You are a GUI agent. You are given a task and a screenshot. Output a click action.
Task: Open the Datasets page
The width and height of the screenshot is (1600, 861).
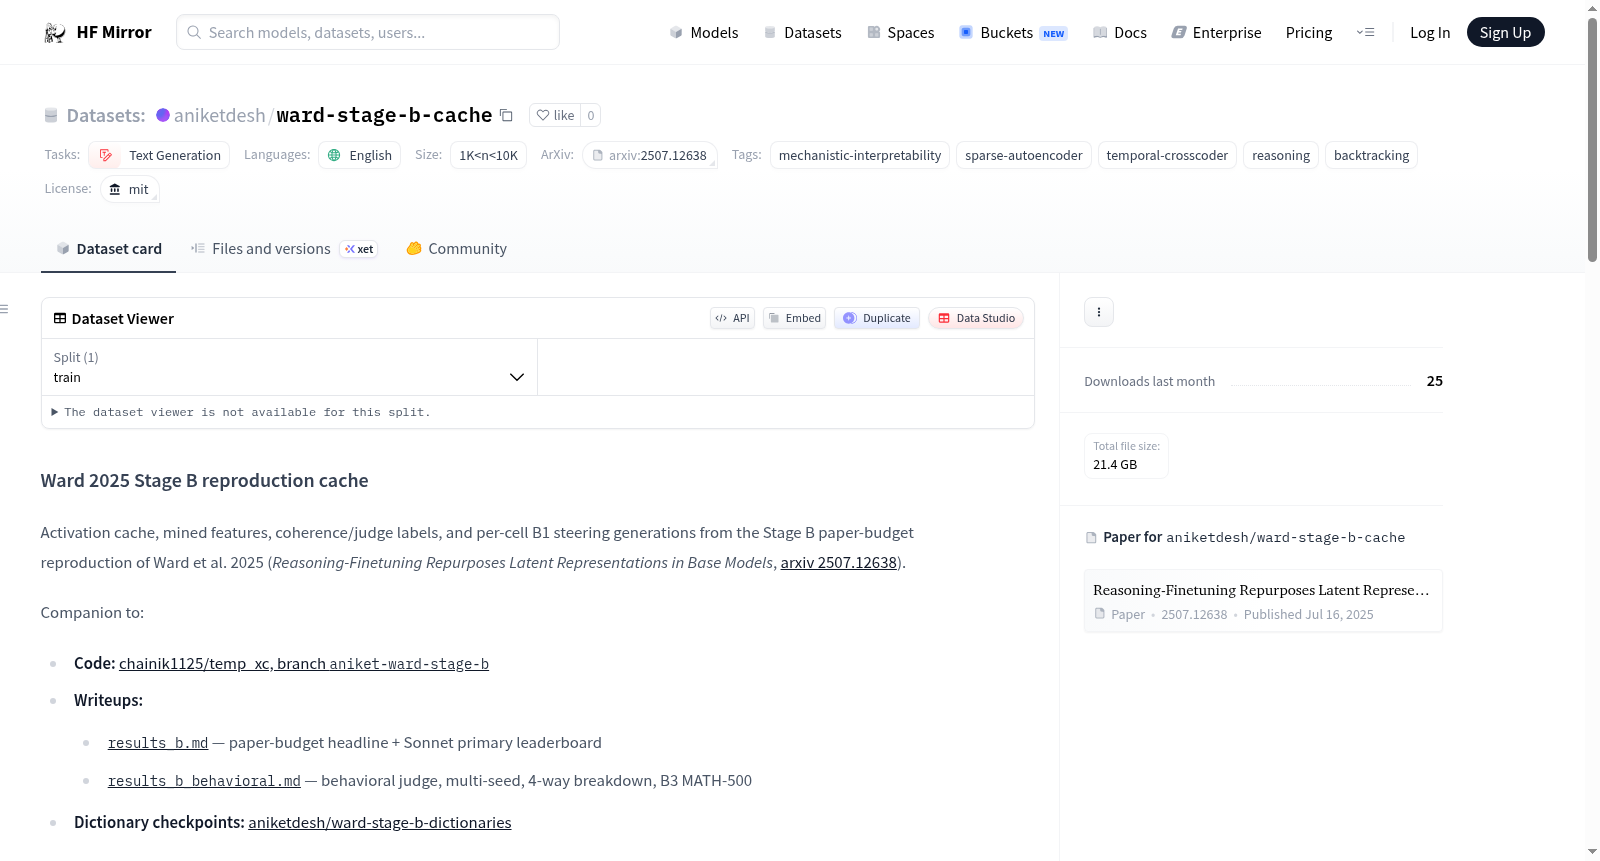pos(802,33)
